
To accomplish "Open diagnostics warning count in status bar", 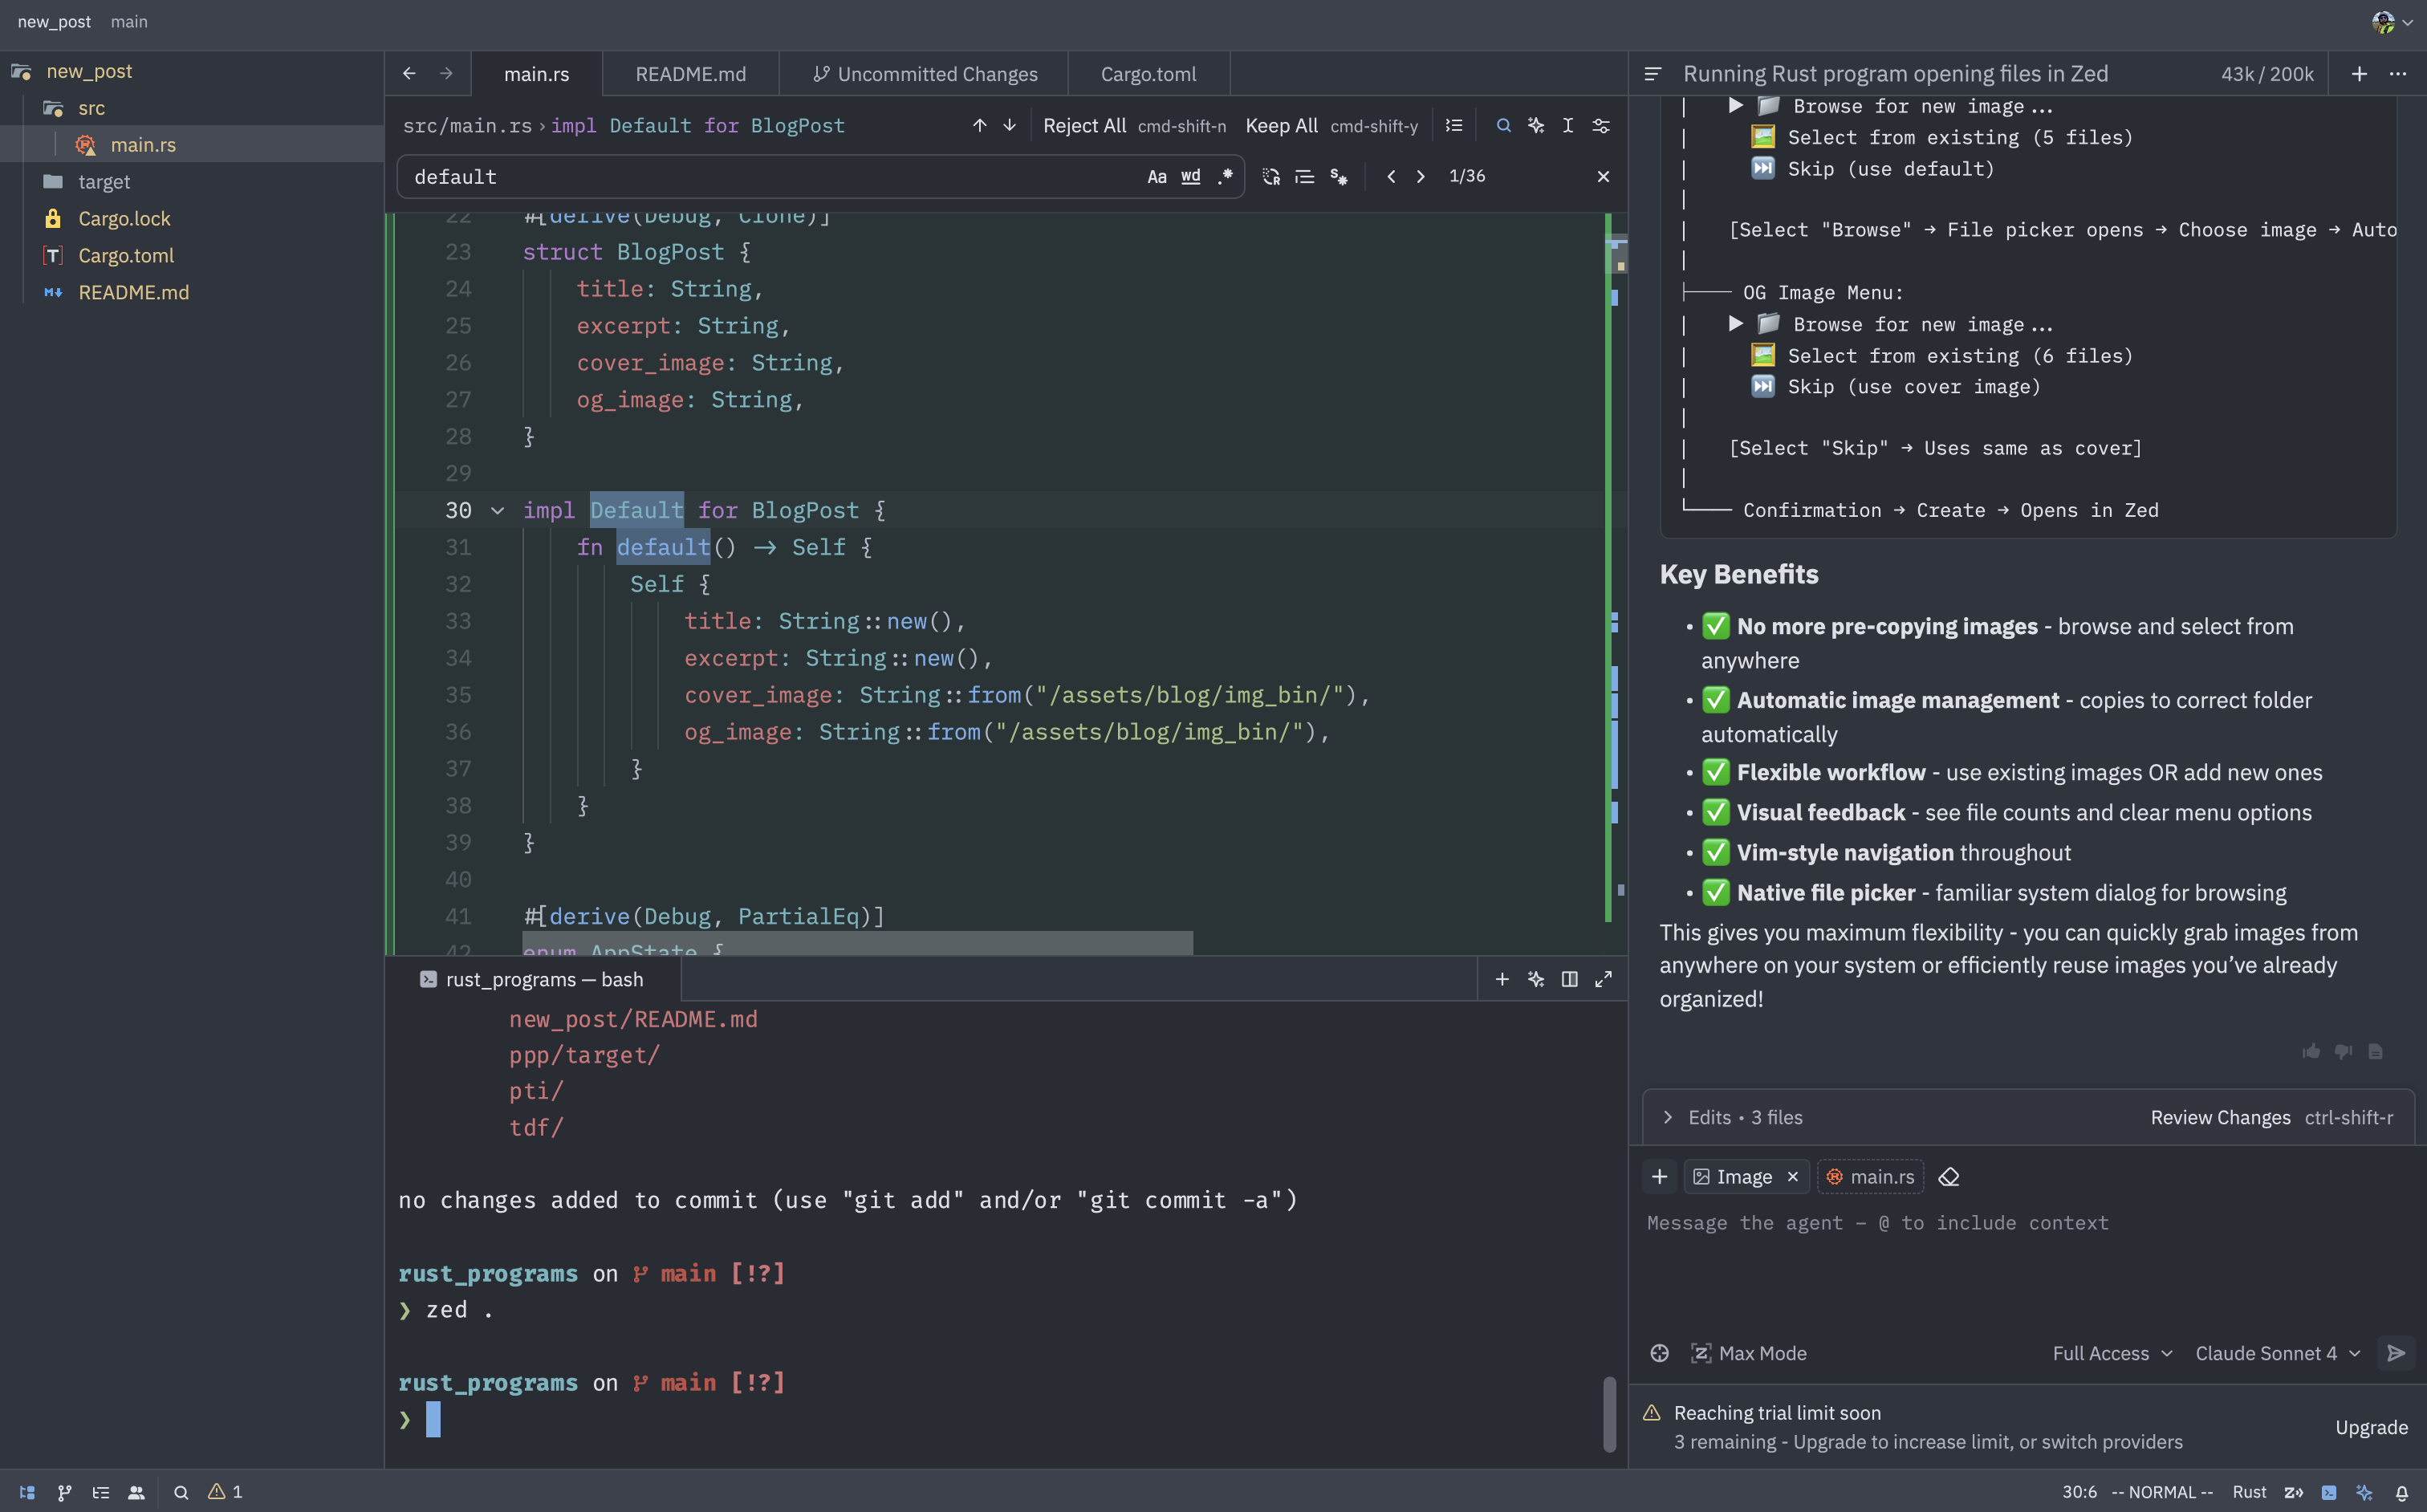I will pyautogui.click(x=225, y=1492).
